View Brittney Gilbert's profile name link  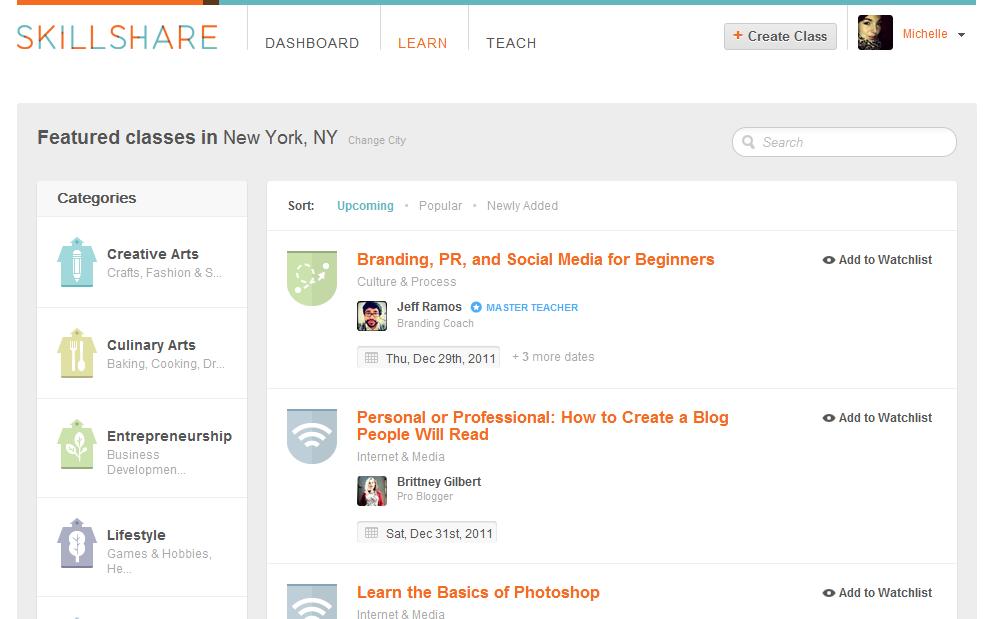(439, 482)
